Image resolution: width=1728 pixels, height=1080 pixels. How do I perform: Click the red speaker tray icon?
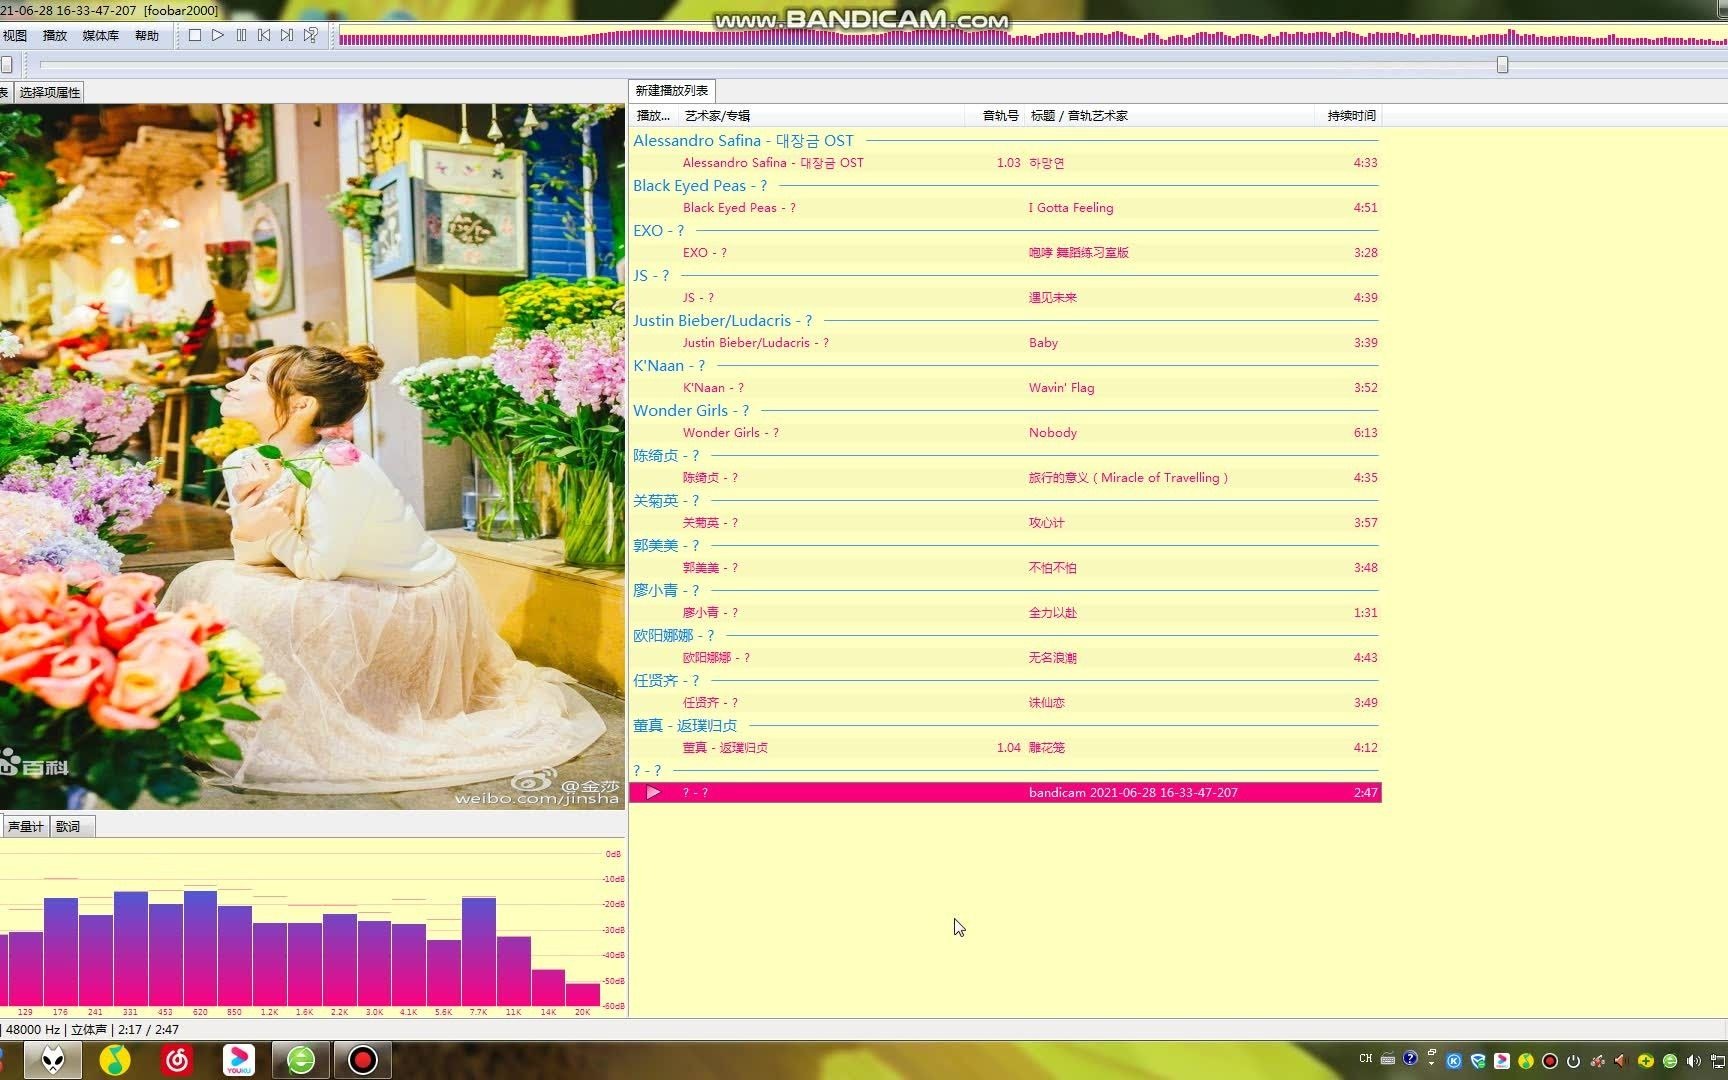coord(1621,1061)
